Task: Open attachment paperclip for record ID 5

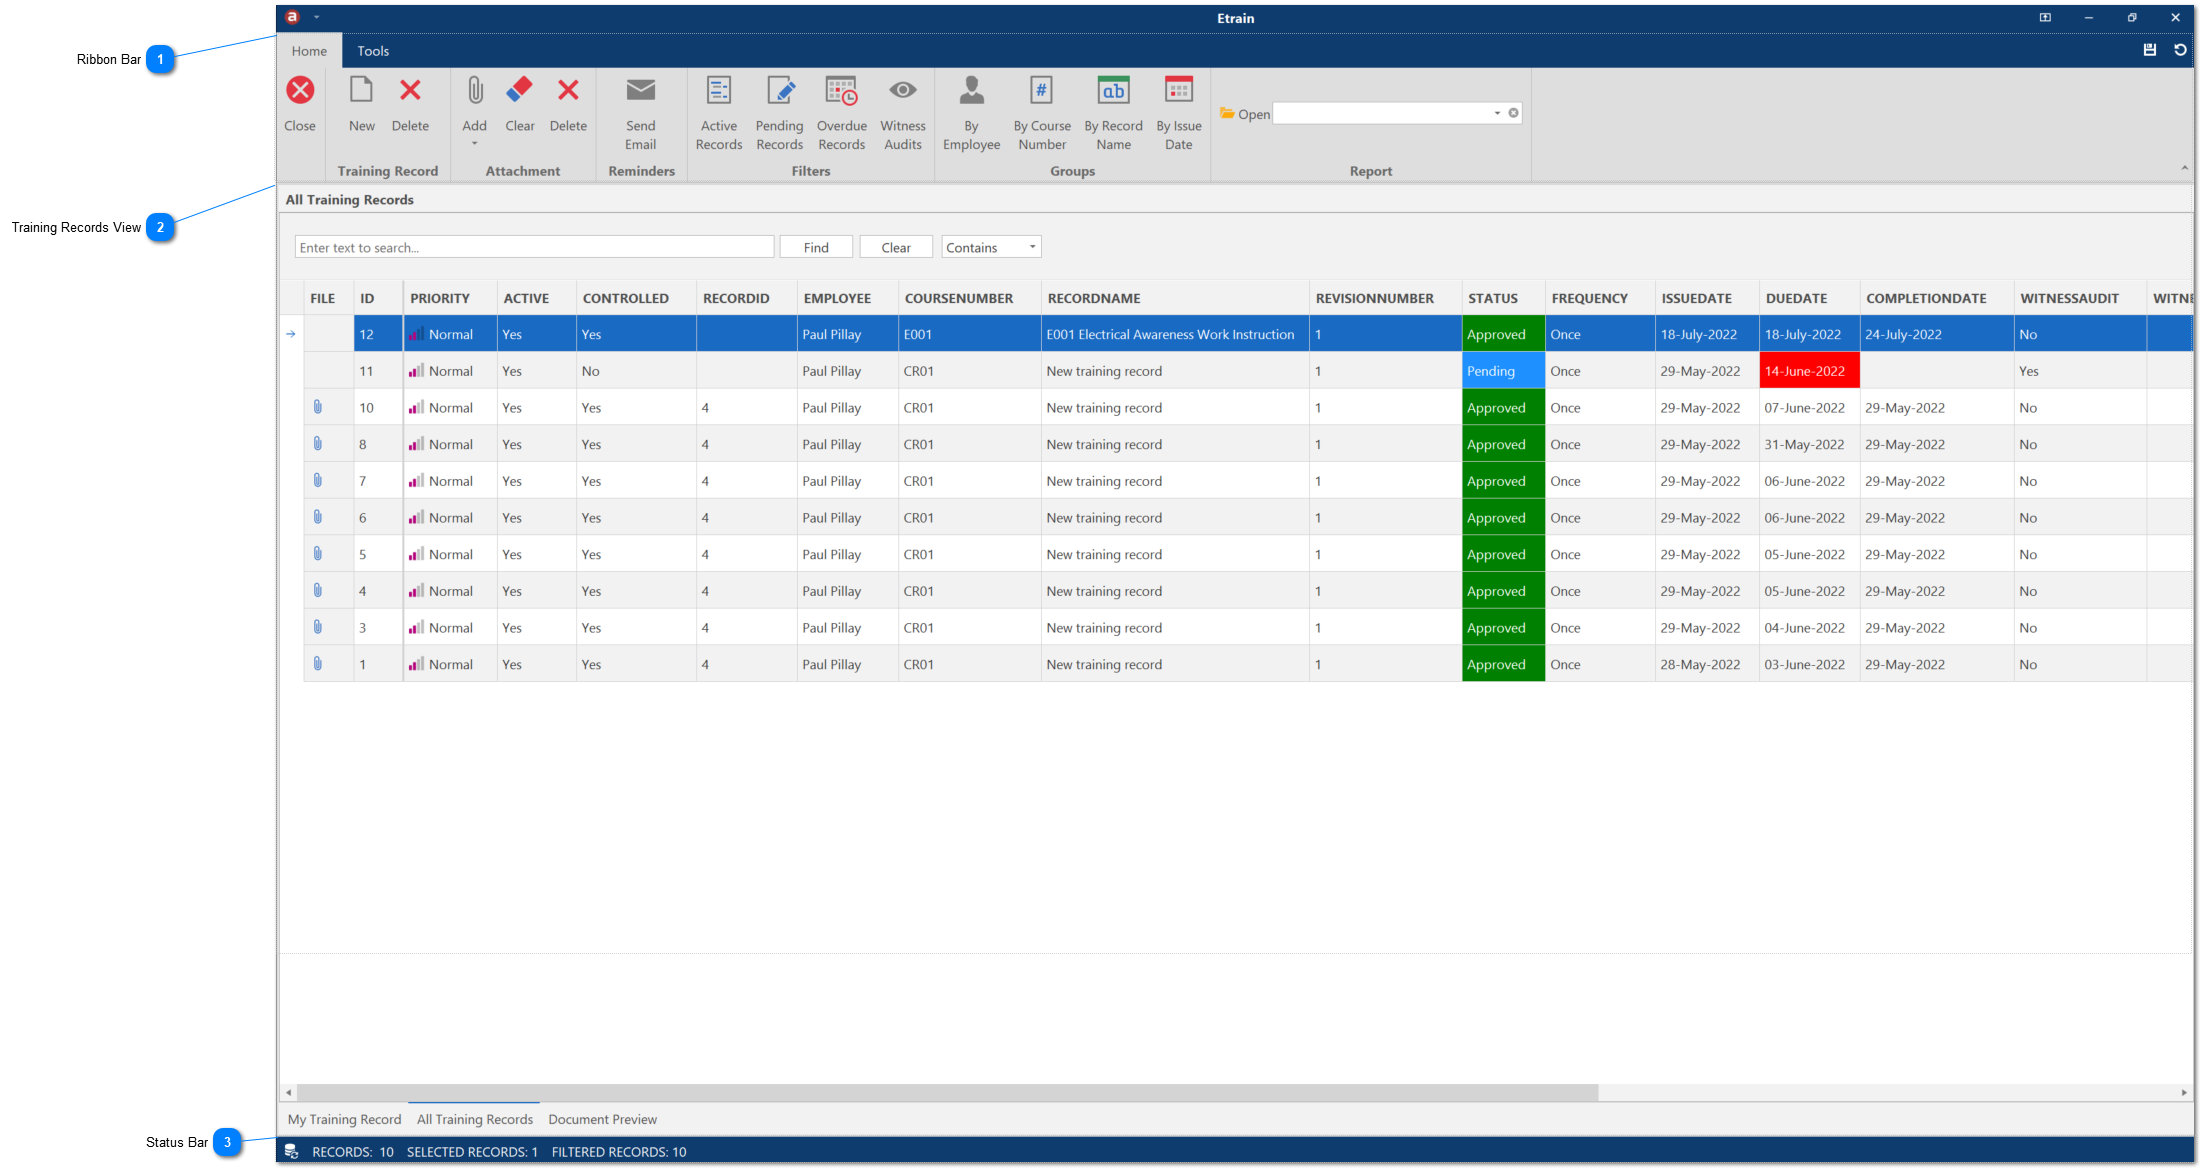Action: pyautogui.click(x=318, y=553)
